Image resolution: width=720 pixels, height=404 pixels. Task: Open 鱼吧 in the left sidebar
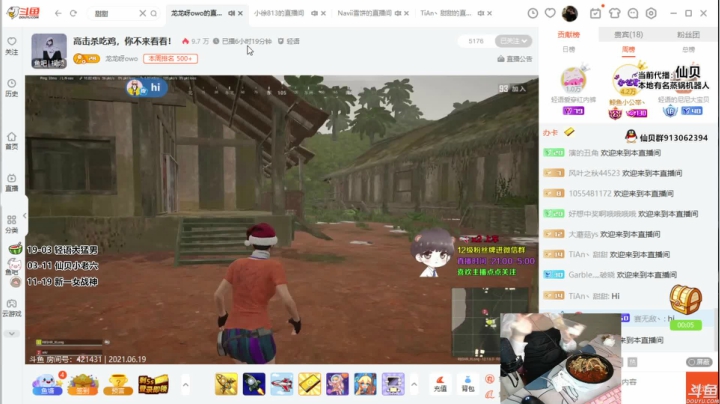tap(13, 266)
